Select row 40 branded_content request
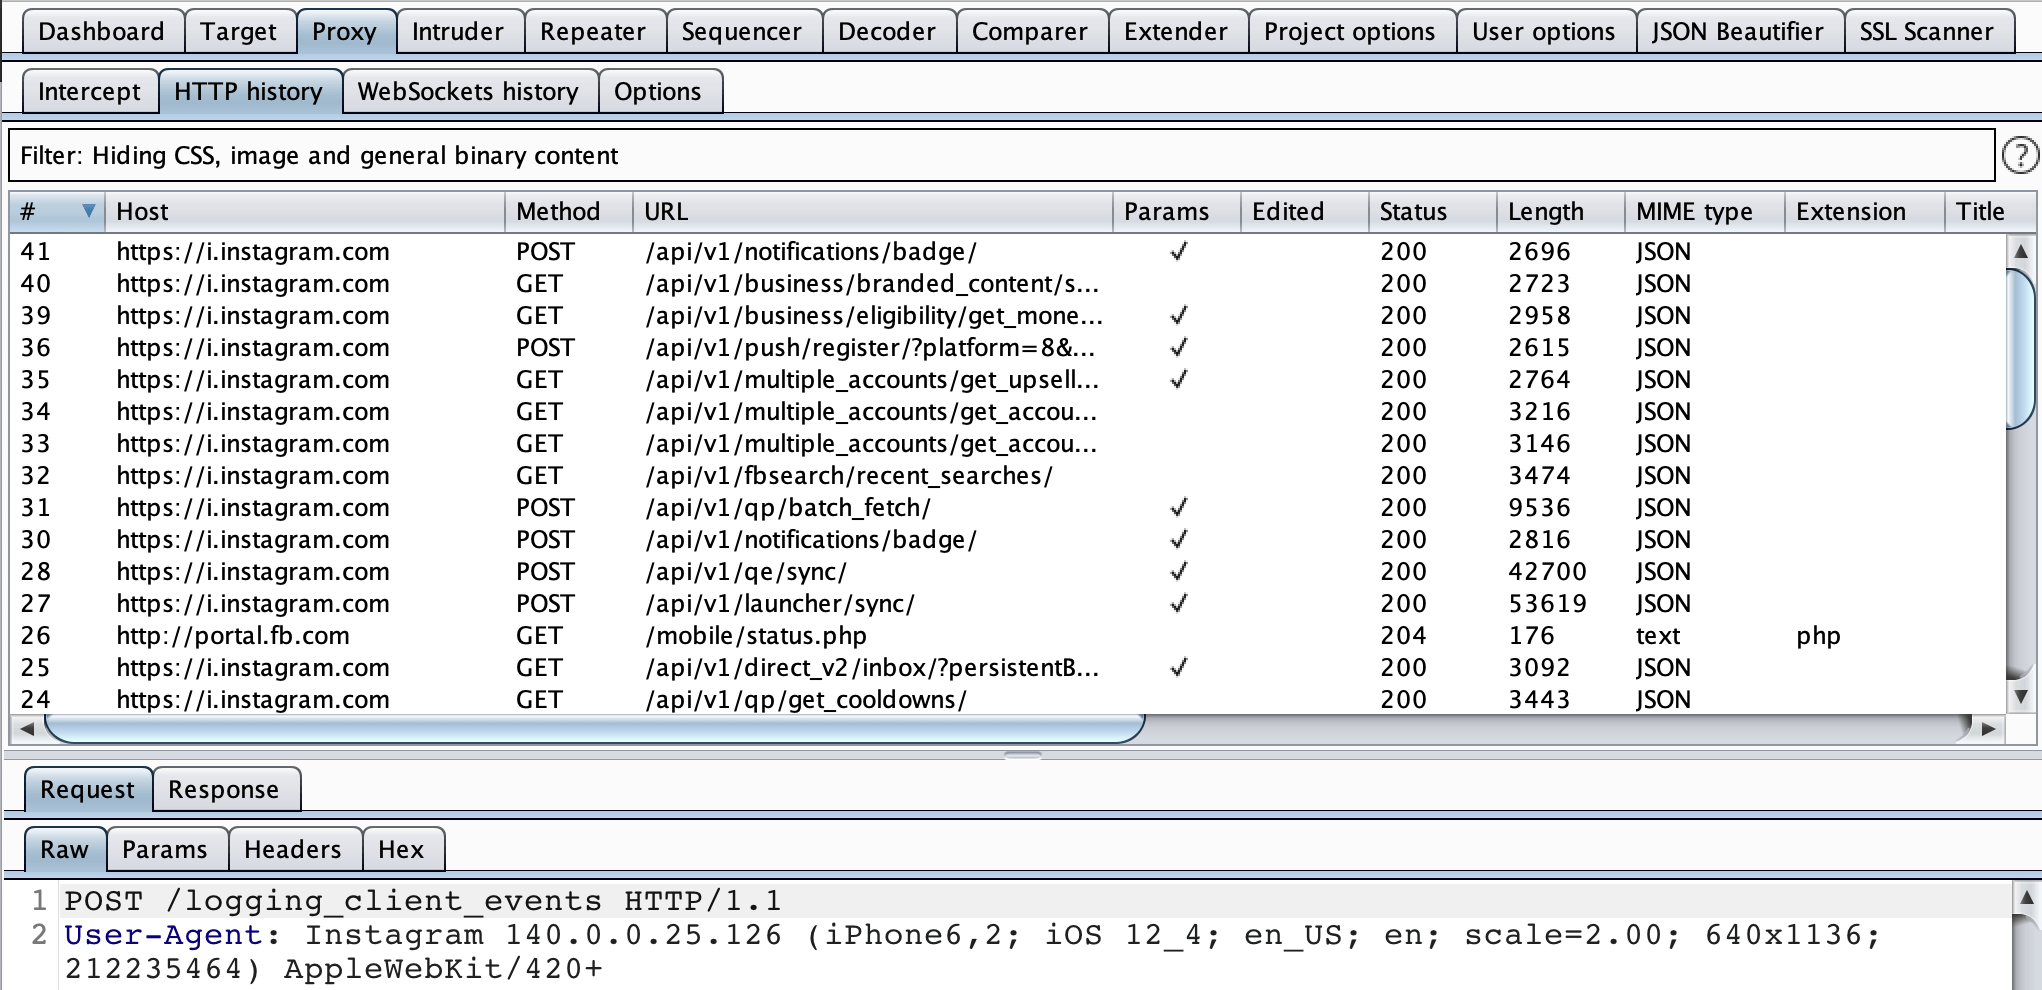 point(1008,283)
